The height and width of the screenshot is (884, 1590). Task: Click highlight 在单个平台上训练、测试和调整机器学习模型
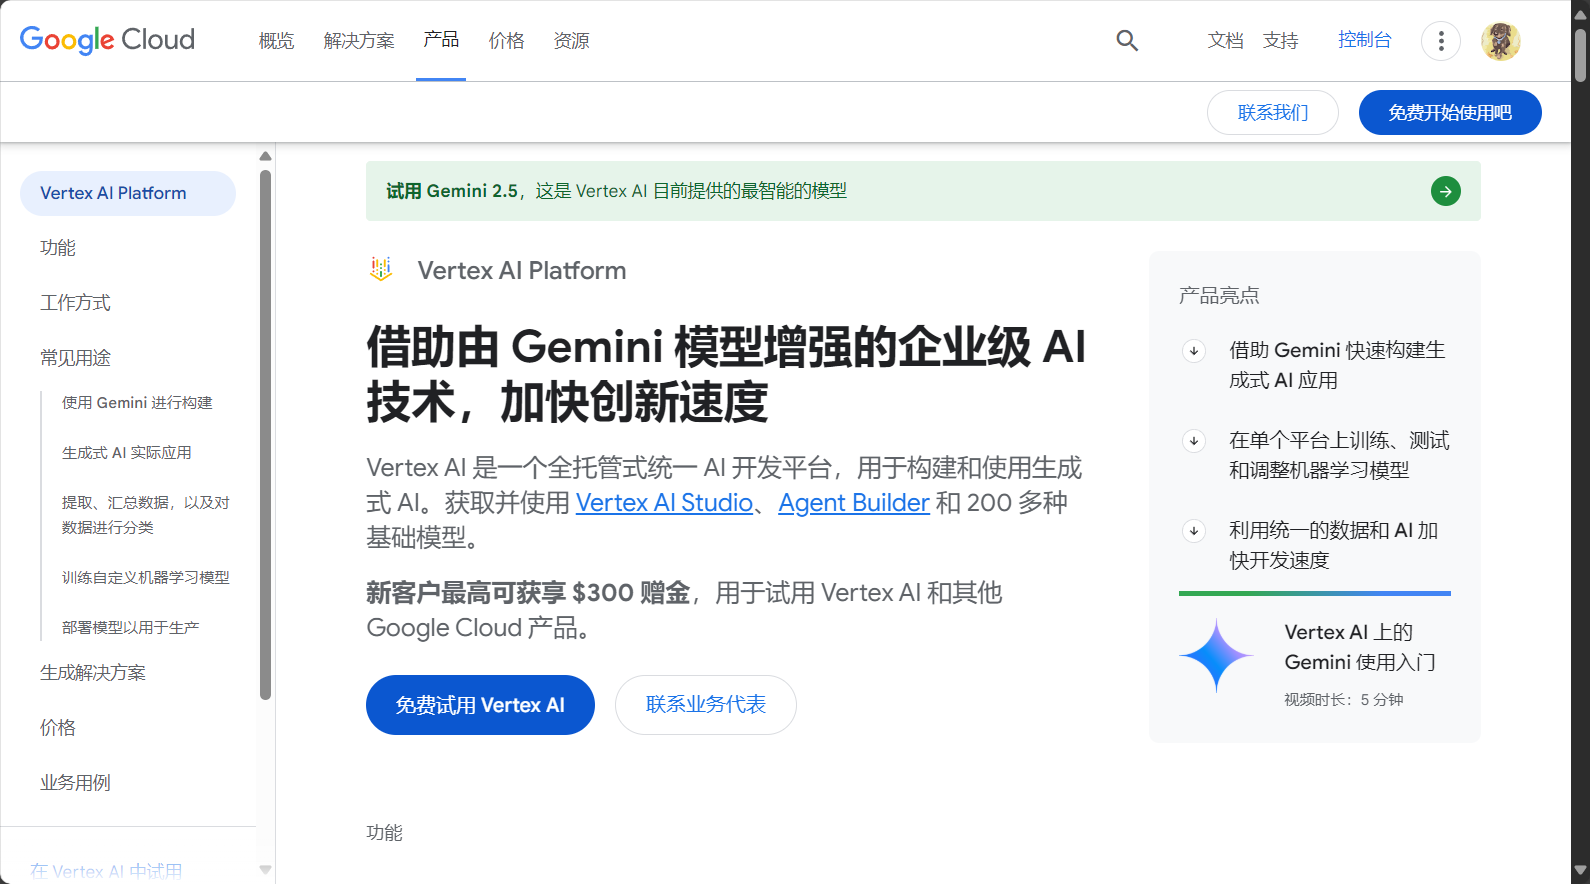tap(1339, 455)
